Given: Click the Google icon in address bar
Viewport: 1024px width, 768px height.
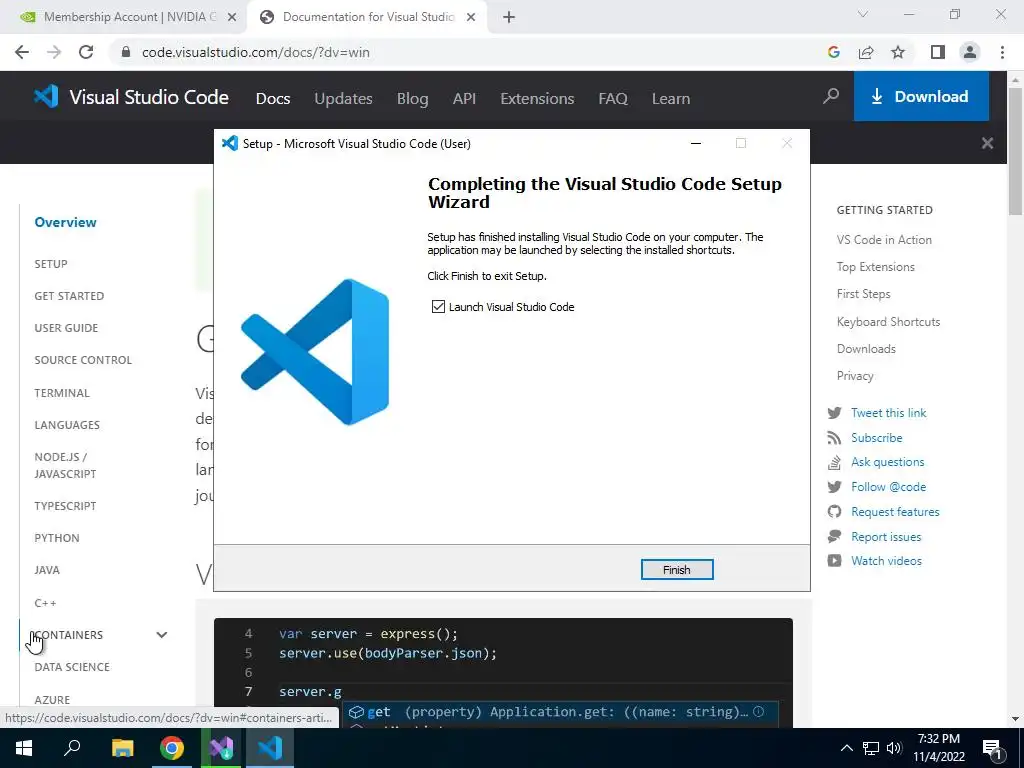Looking at the screenshot, I should 833,52.
